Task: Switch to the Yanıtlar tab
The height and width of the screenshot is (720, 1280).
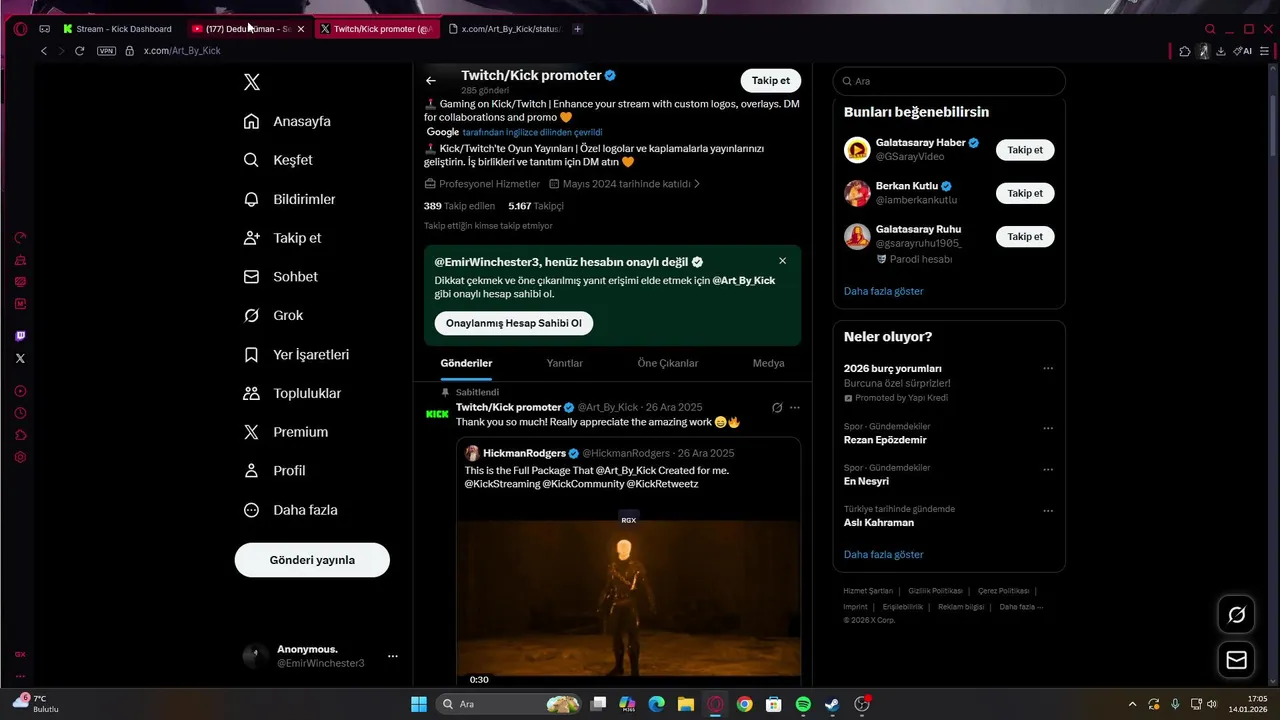Action: (564, 363)
